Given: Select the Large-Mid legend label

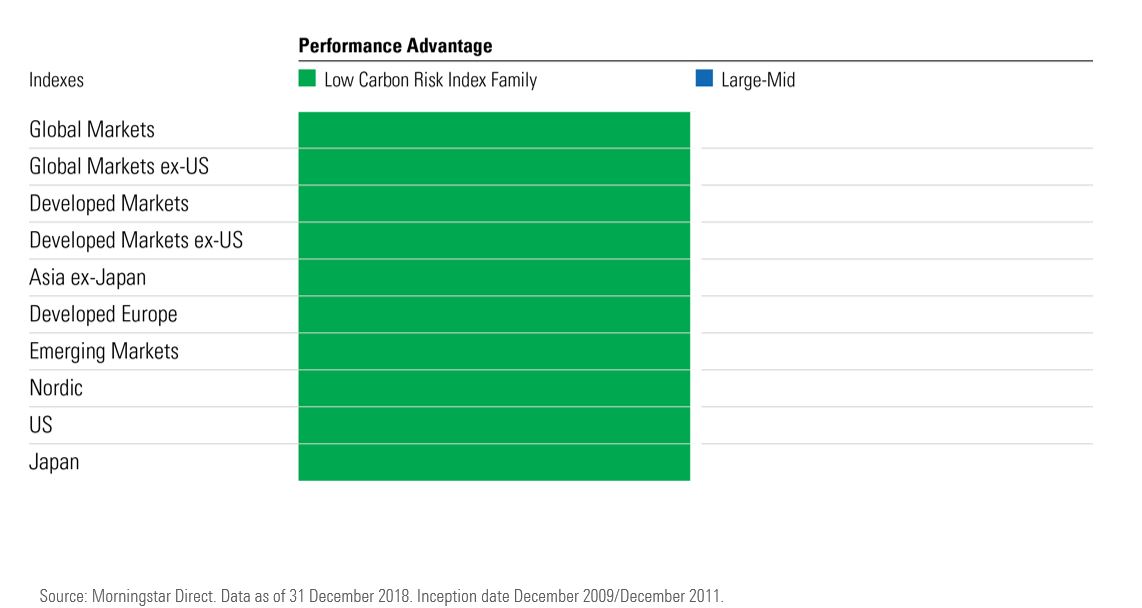Looking at the screenshot, I should coord(757,80).
